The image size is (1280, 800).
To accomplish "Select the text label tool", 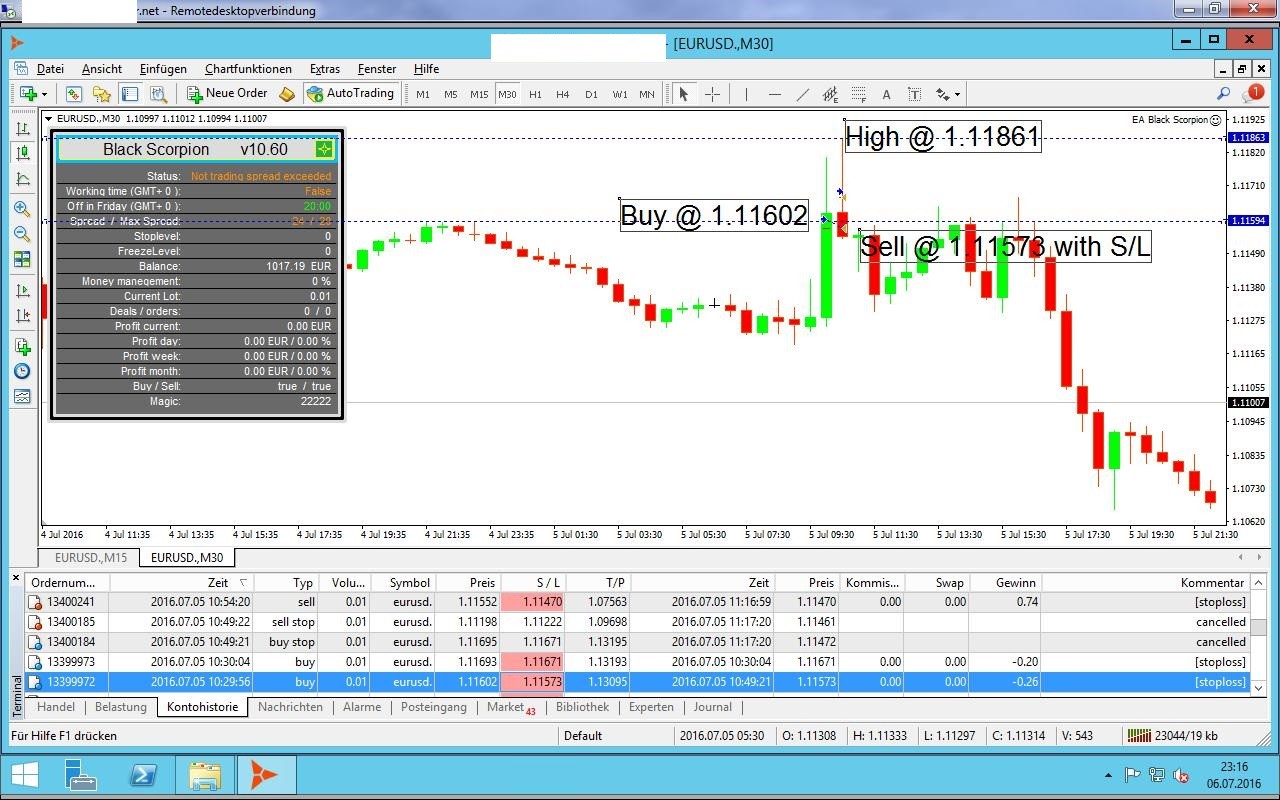I will [914, 94].
